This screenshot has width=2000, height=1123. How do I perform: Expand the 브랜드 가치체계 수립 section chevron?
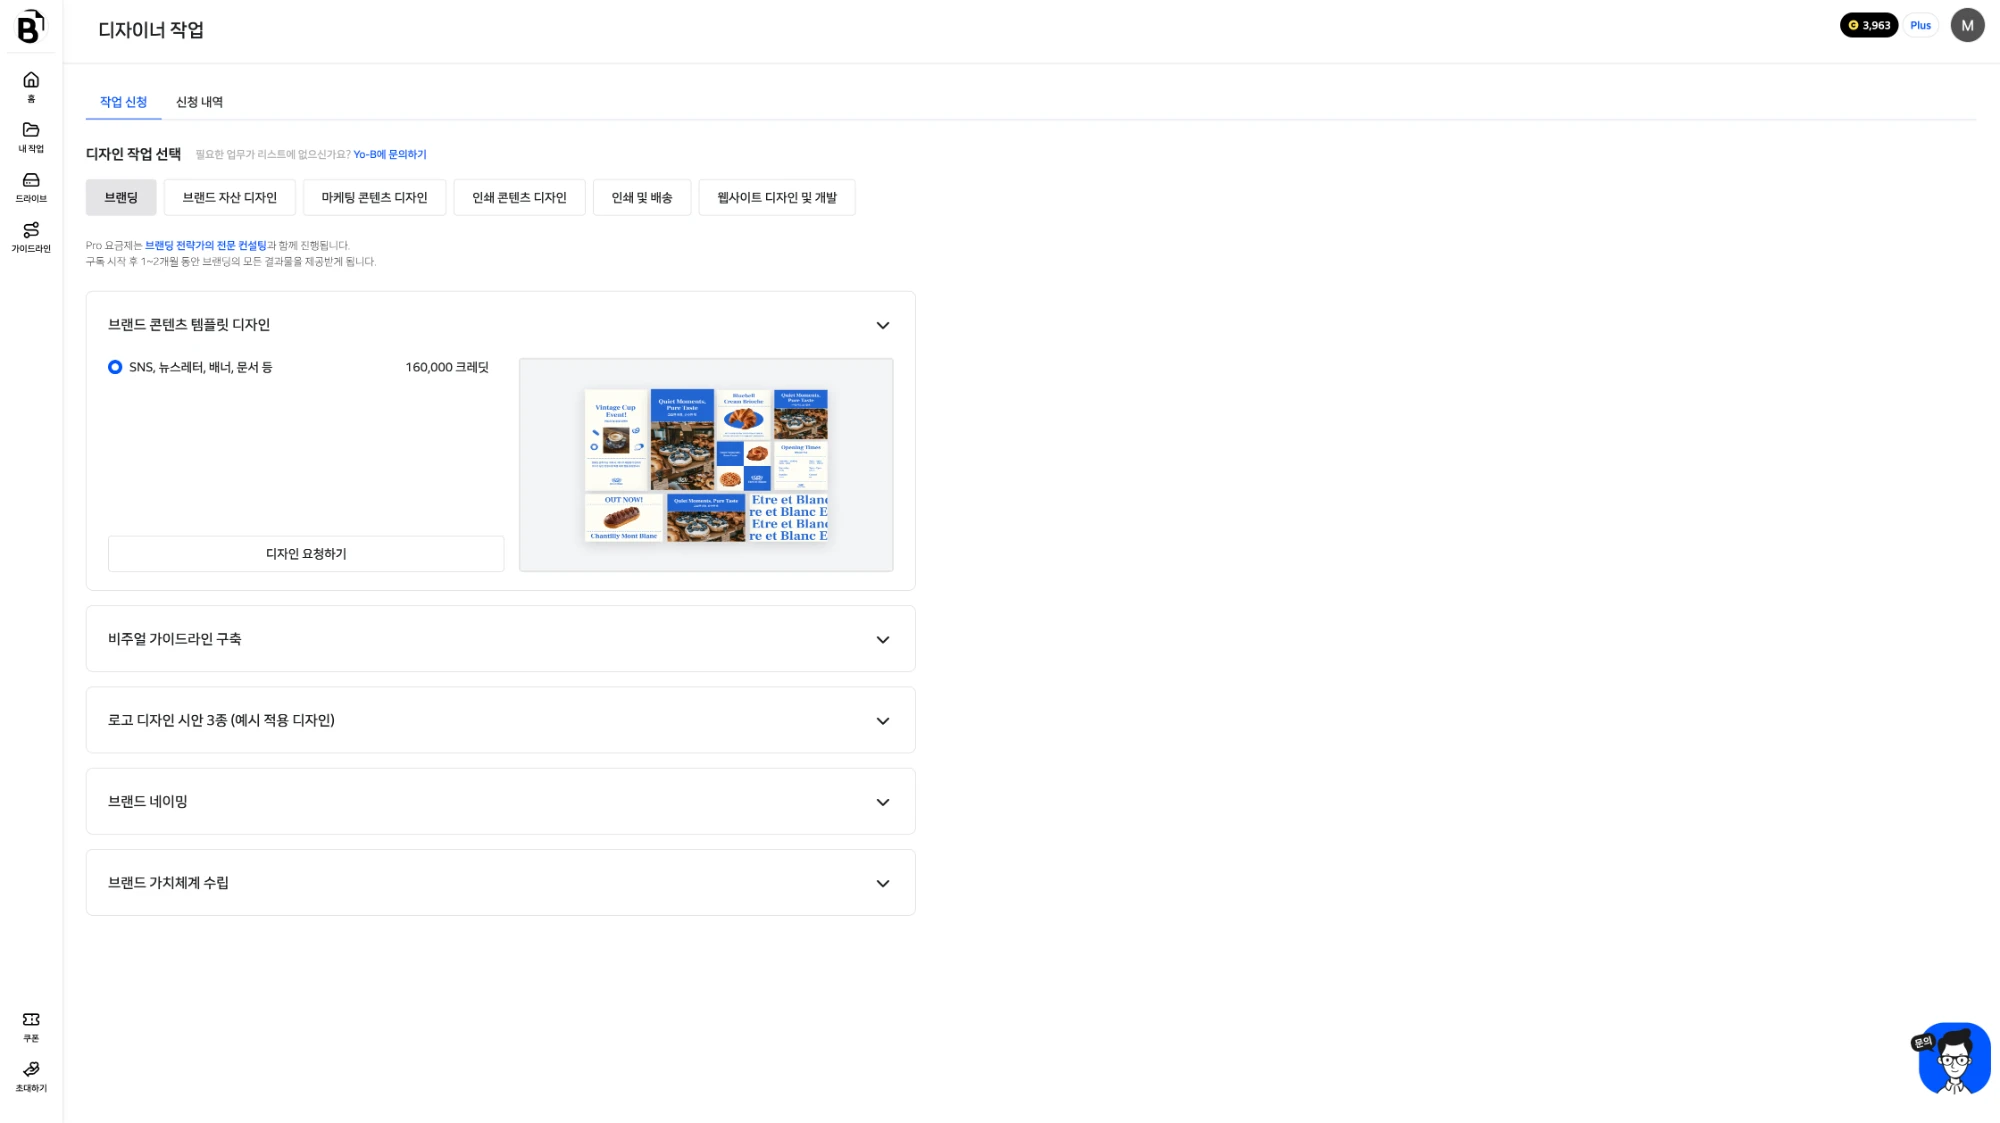point(882,883)
